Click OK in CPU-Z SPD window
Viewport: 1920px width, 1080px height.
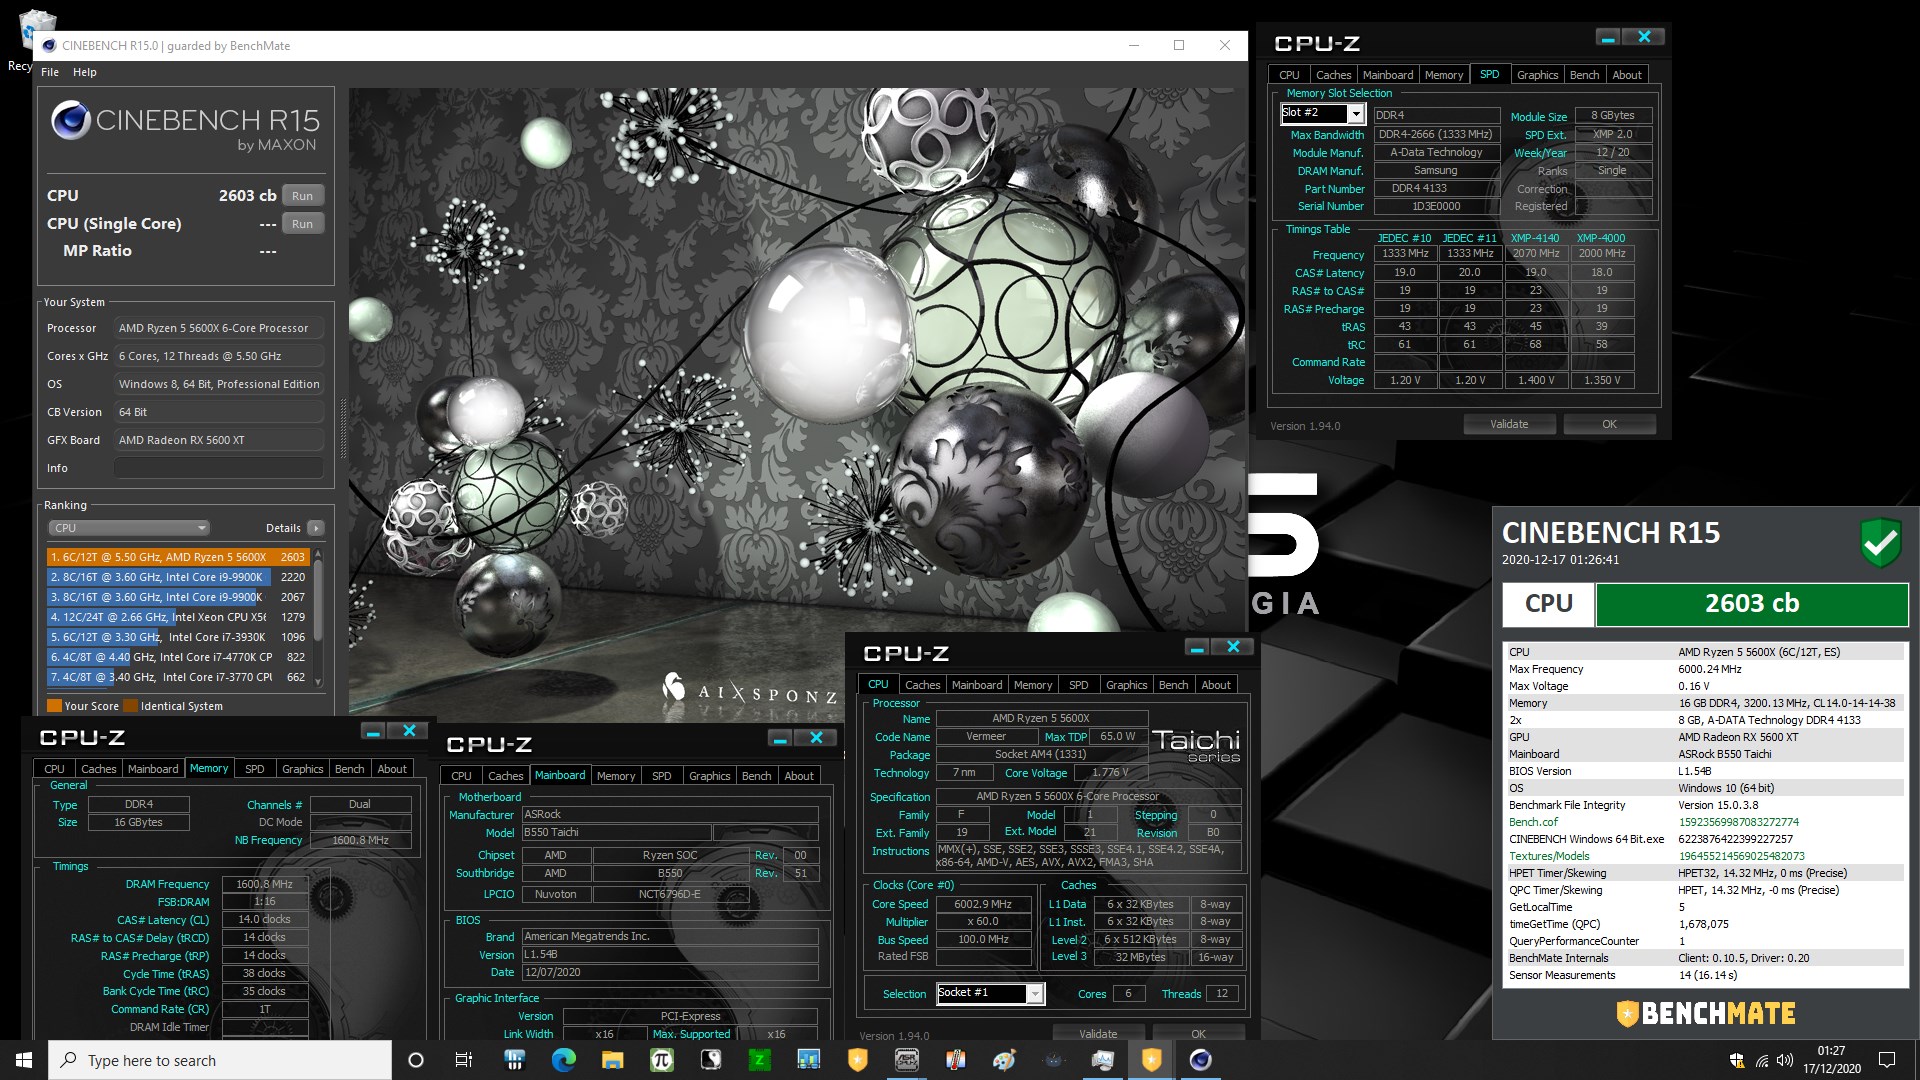[x=1609, y=424]
